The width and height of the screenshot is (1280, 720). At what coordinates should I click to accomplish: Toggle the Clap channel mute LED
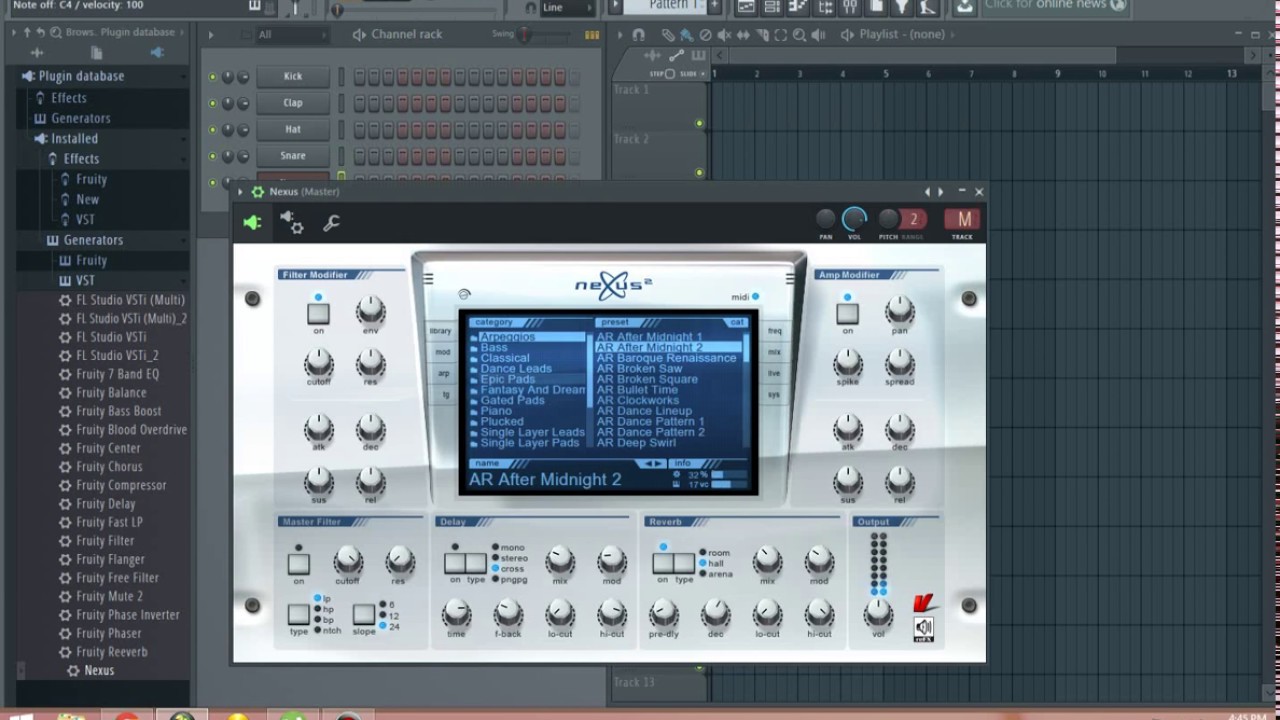tap(212, 103)
